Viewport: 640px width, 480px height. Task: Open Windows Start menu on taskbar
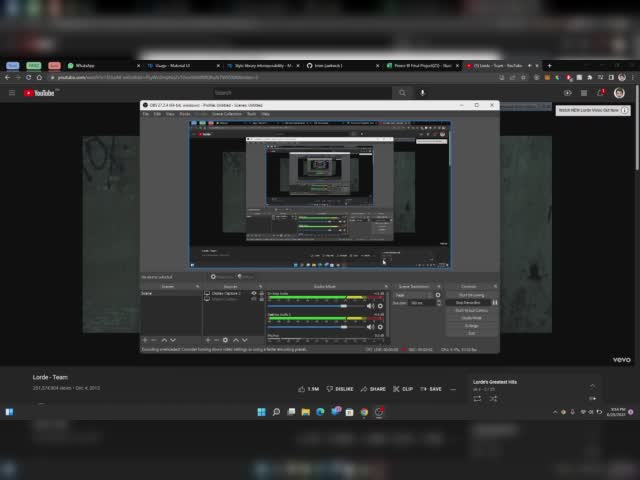[x=262, y=412]
